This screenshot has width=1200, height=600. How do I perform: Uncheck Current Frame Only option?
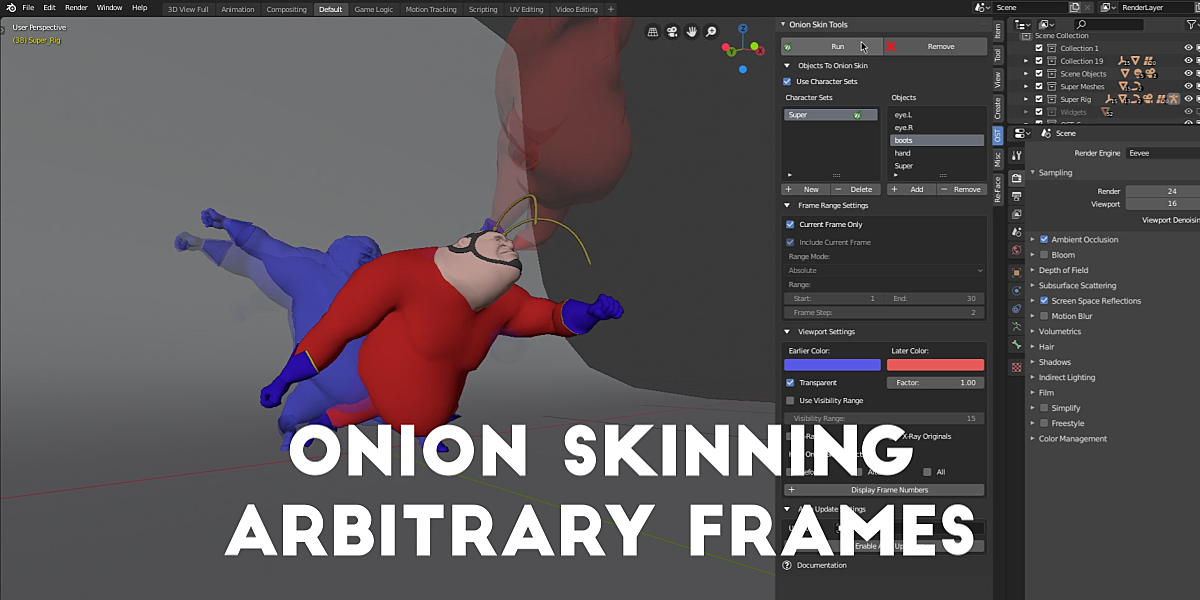(x=790, y=224)
